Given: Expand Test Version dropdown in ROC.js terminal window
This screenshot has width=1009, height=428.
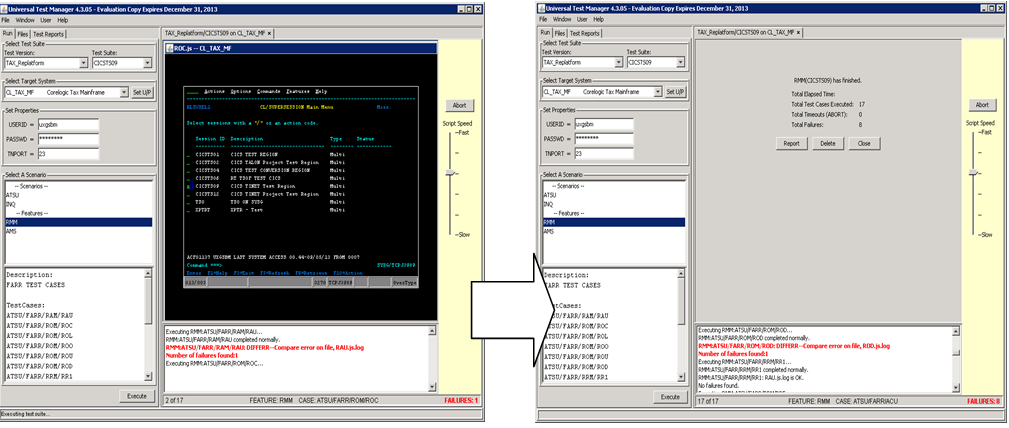Looking at the screenshot, I should pos(84,63).
